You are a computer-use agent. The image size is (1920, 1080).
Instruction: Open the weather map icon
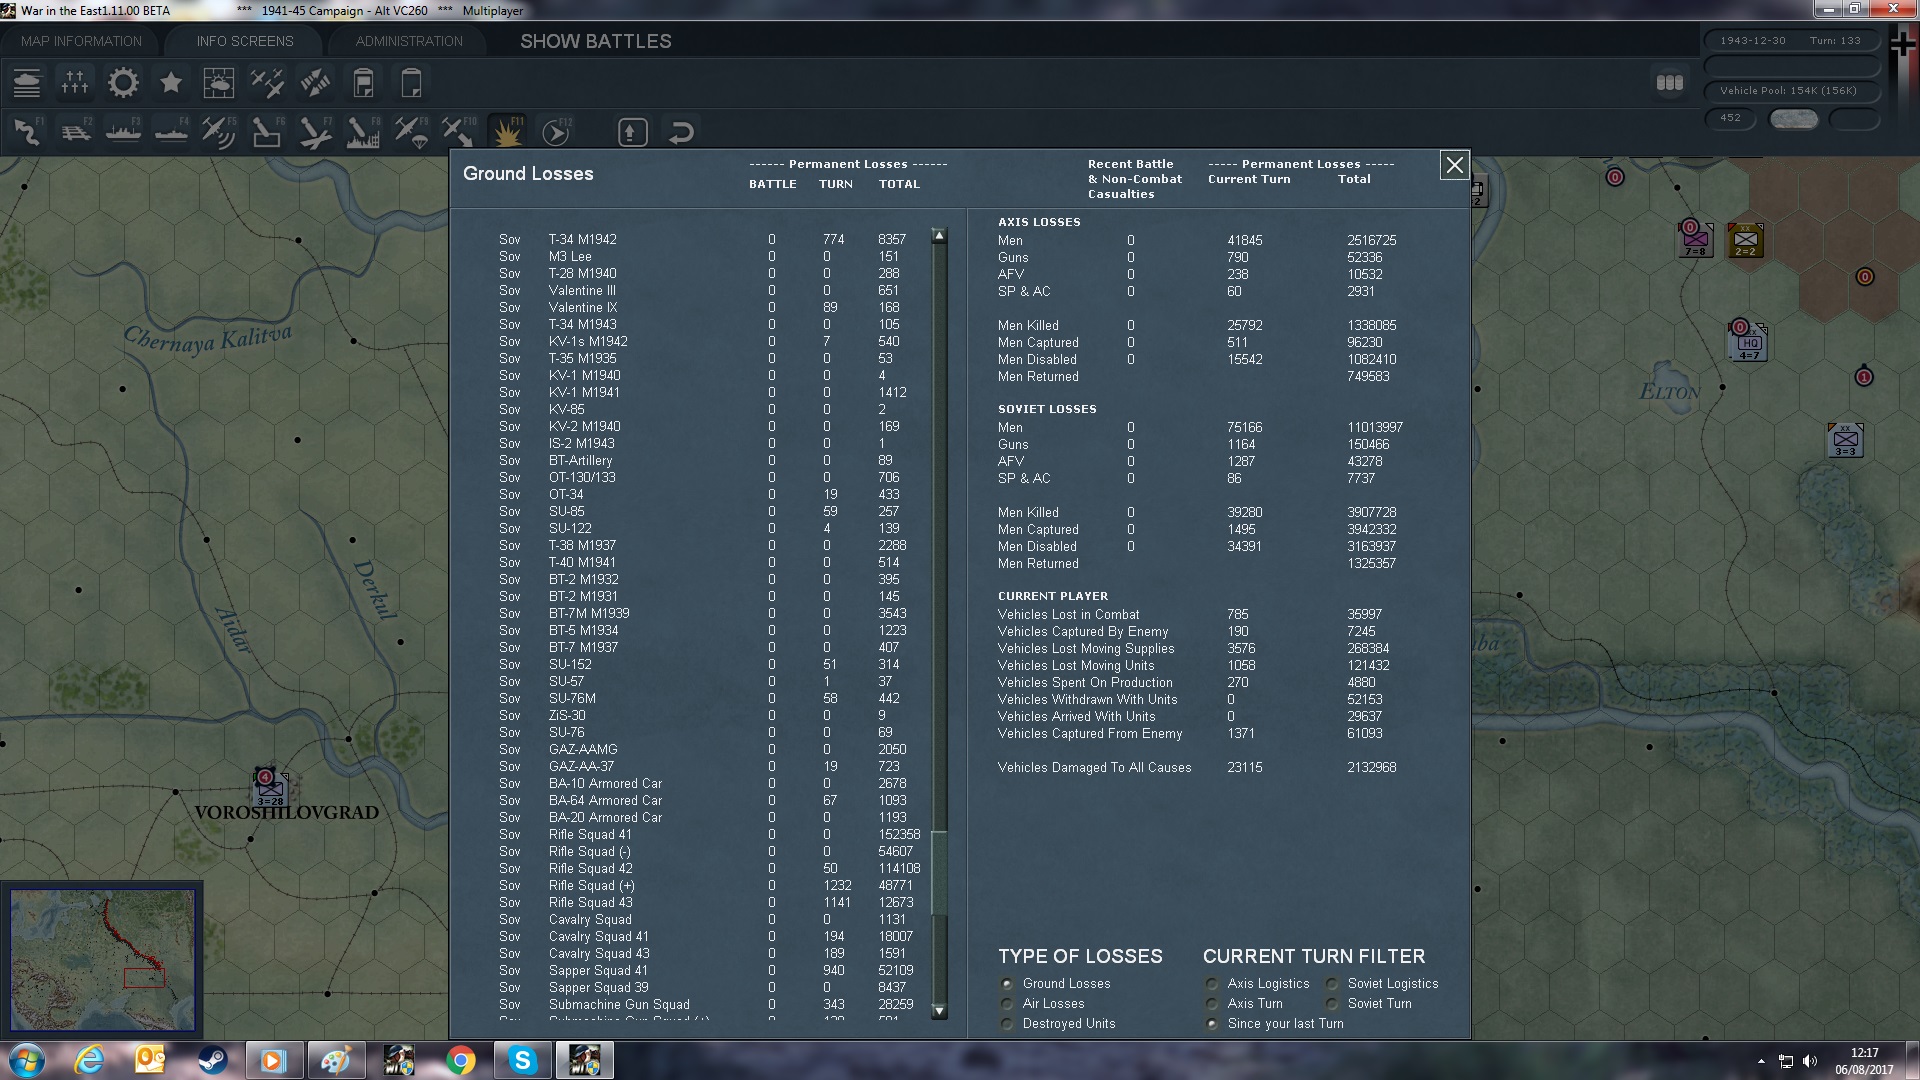pos(219,83)
